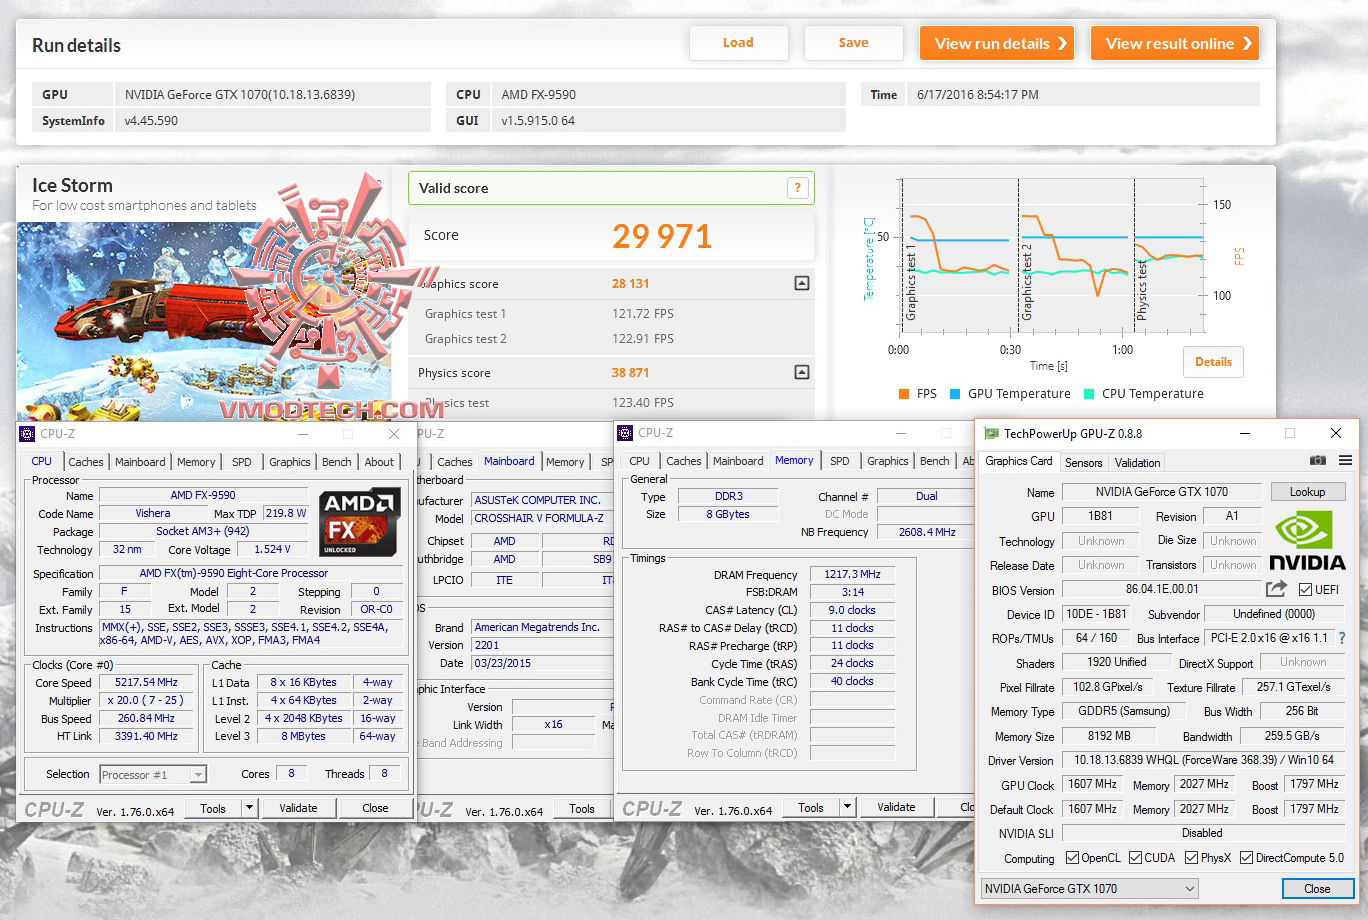
Task: Open the About tab in CPU-Z
Action: pos(379,462)
